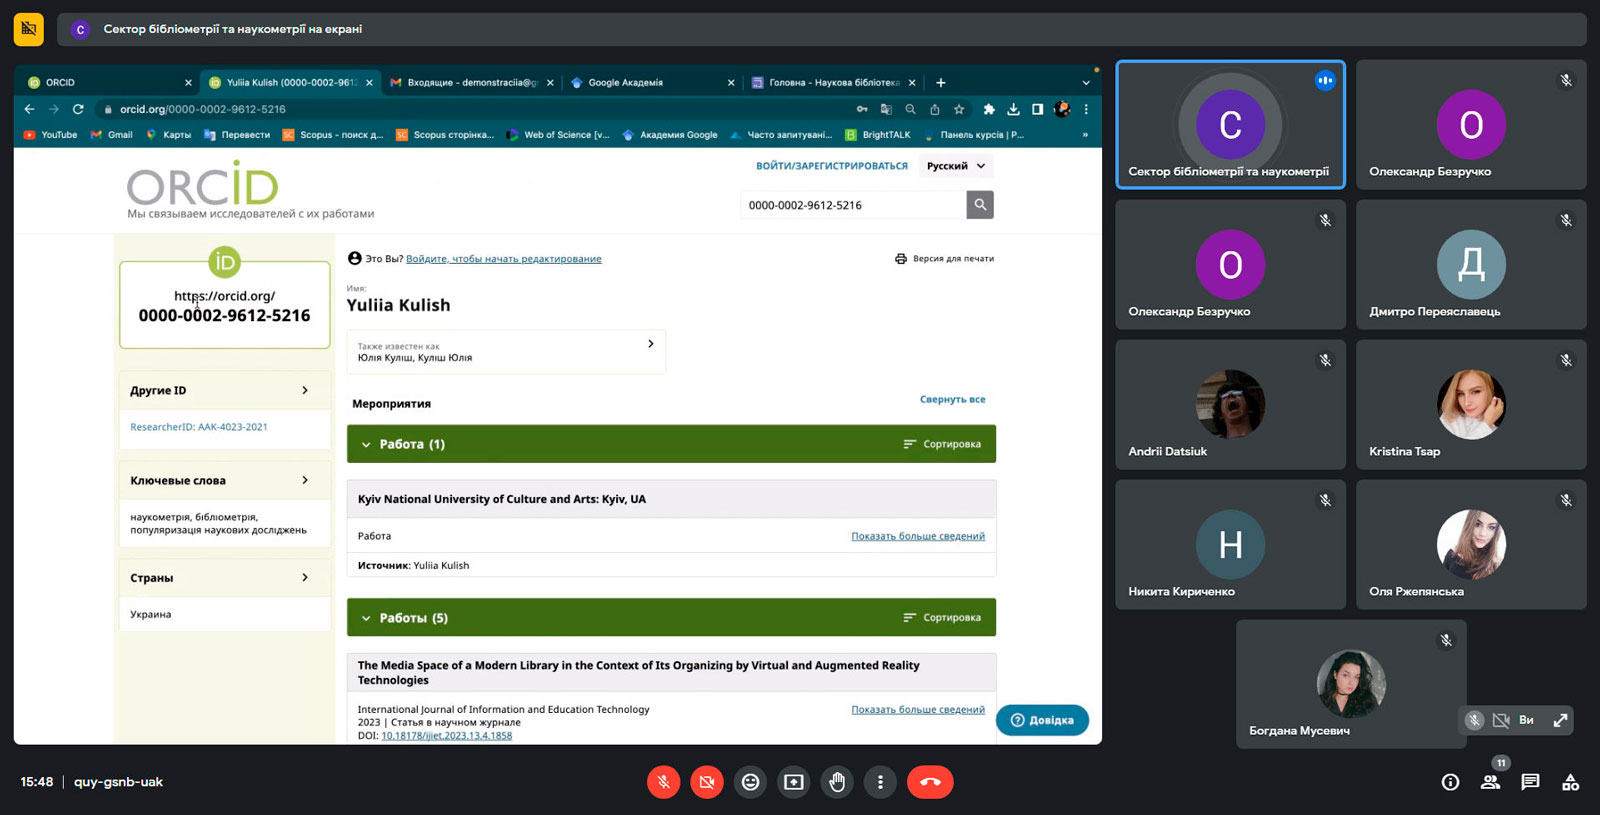
Task: Open the Русский language dropdown
Action: coord(956,166)
